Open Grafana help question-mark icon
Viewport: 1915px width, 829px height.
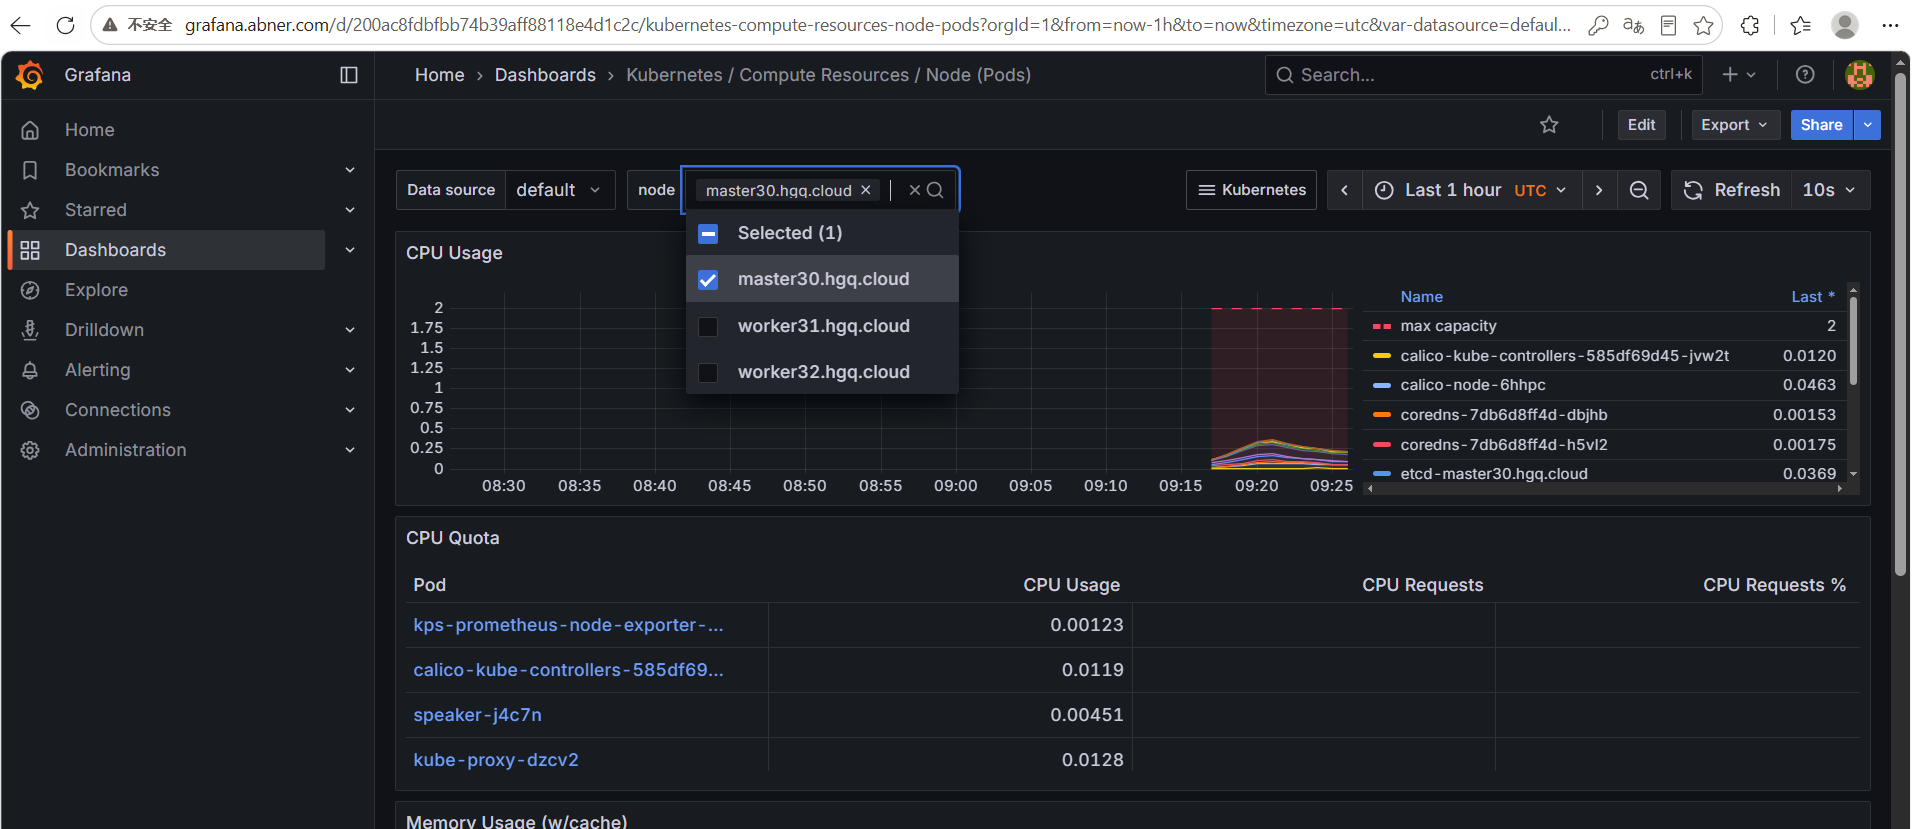coord(1805,75)
